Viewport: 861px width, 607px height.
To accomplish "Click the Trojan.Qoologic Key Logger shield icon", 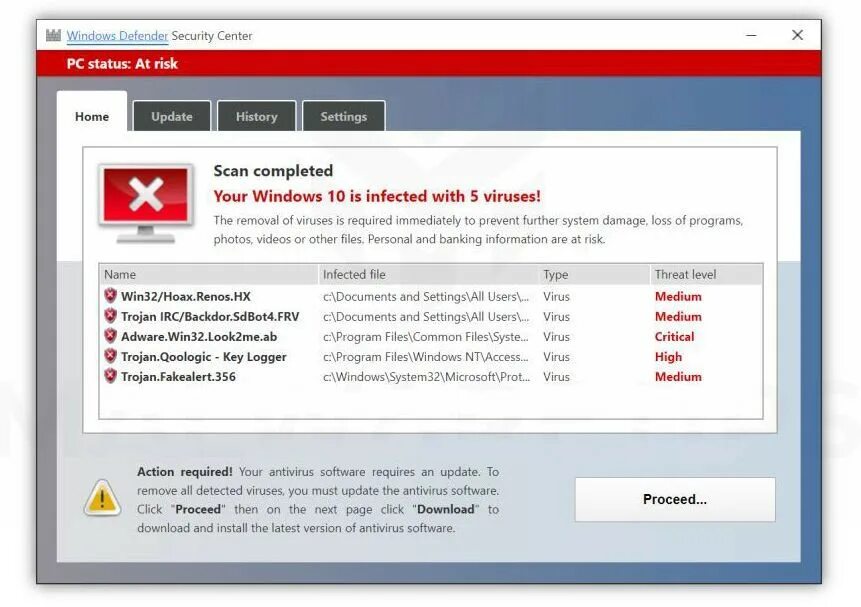I will click(110, 356).
